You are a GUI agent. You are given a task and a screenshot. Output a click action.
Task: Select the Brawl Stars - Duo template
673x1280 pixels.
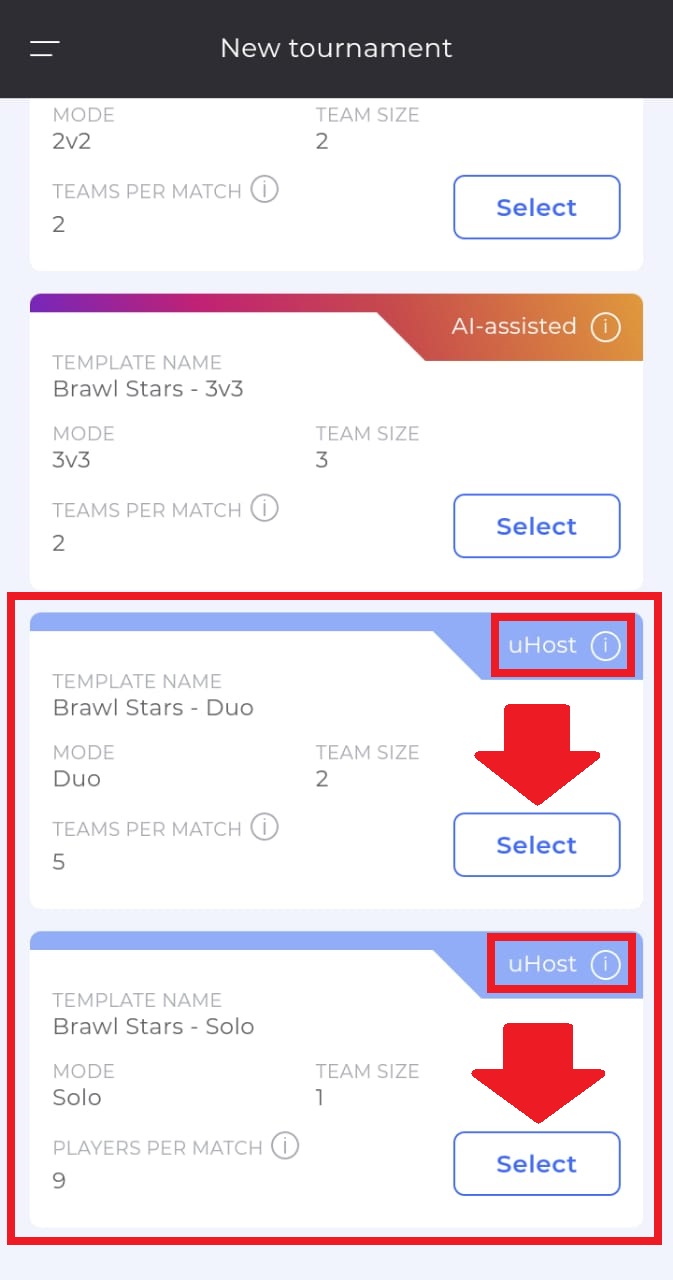[x=537, y=845]
